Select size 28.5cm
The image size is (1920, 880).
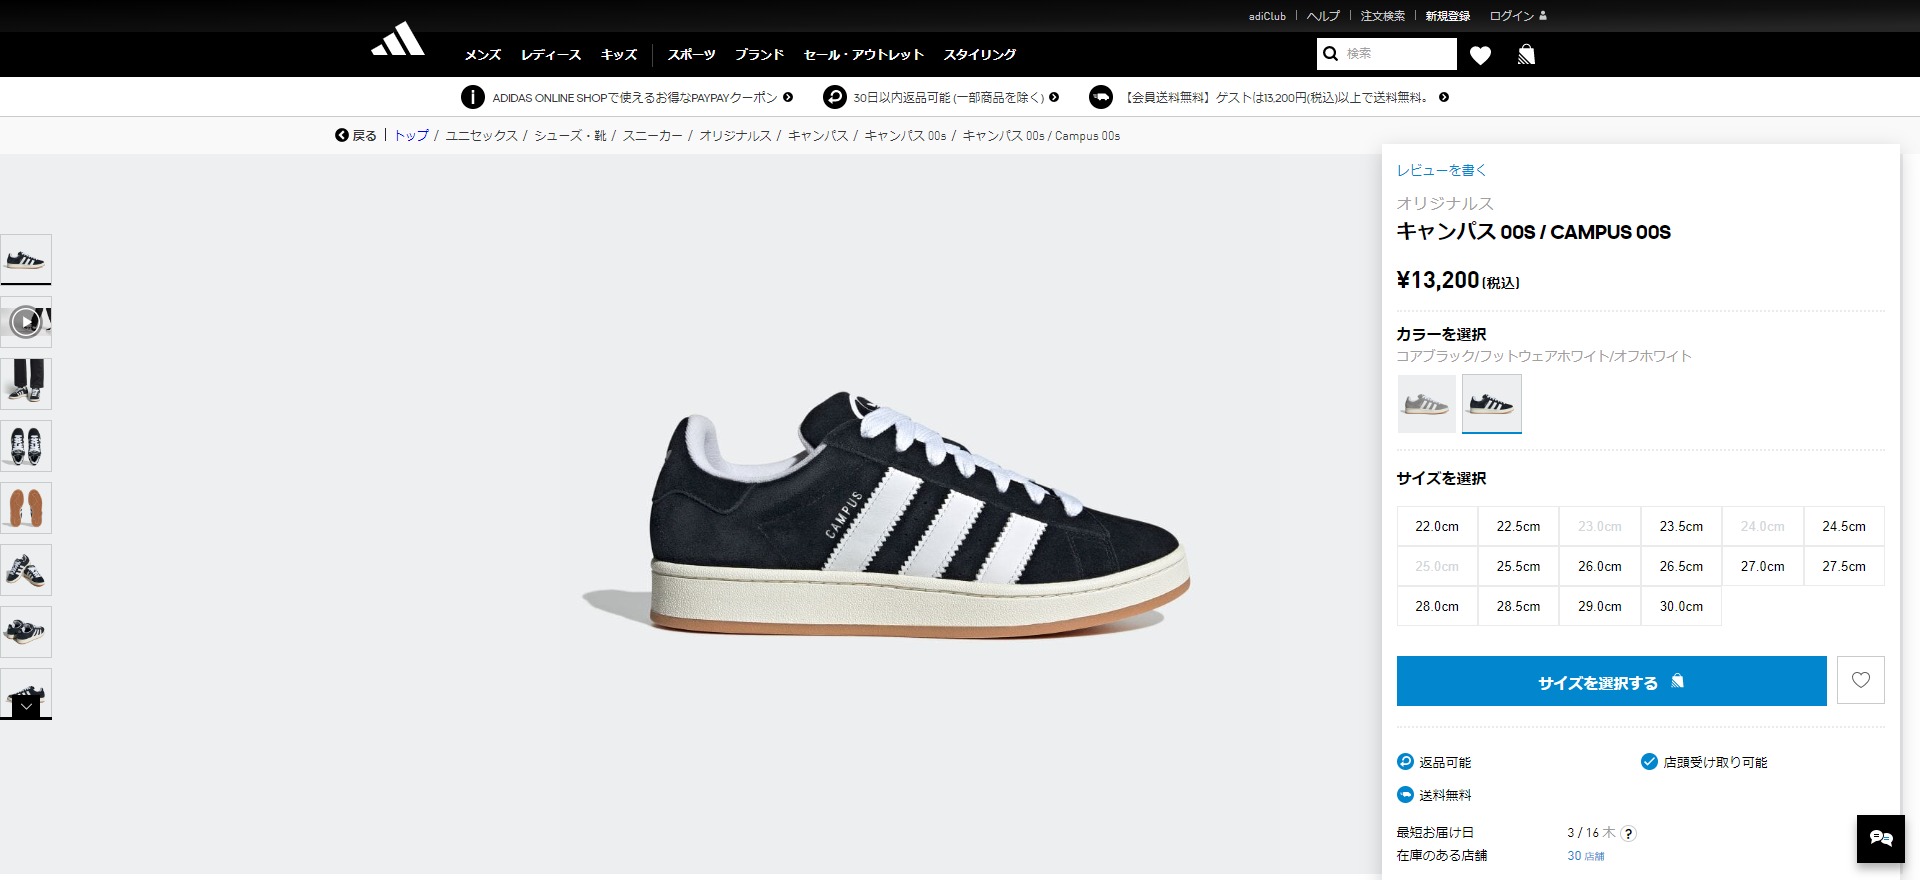point(1518,606)
